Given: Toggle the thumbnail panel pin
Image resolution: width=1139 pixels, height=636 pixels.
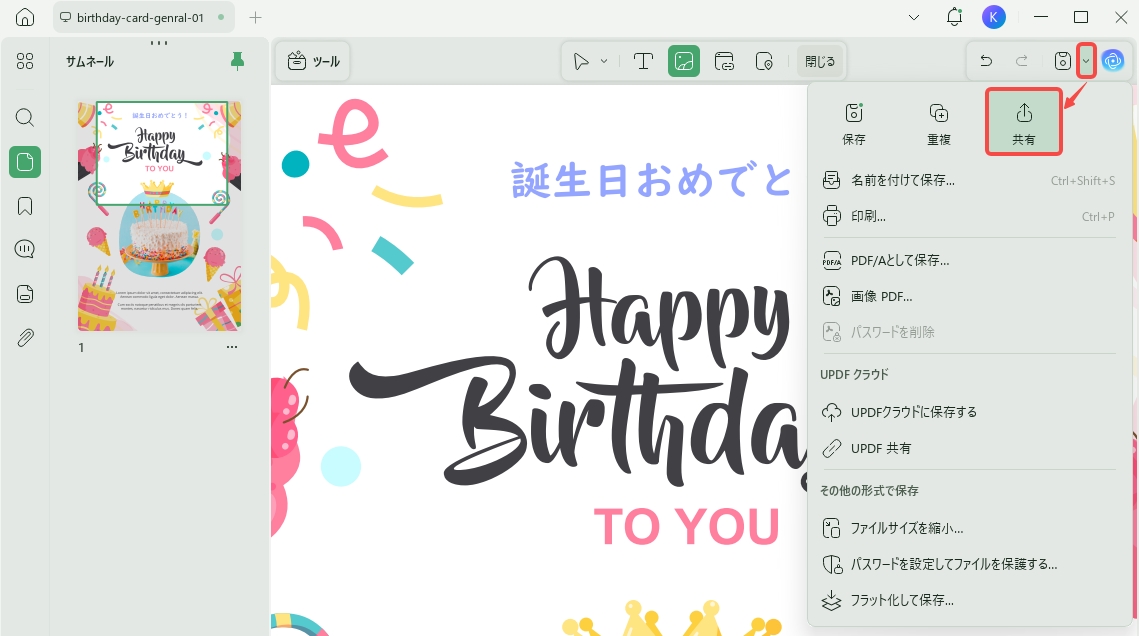Looking at the screenshot, I should [238, 61].
